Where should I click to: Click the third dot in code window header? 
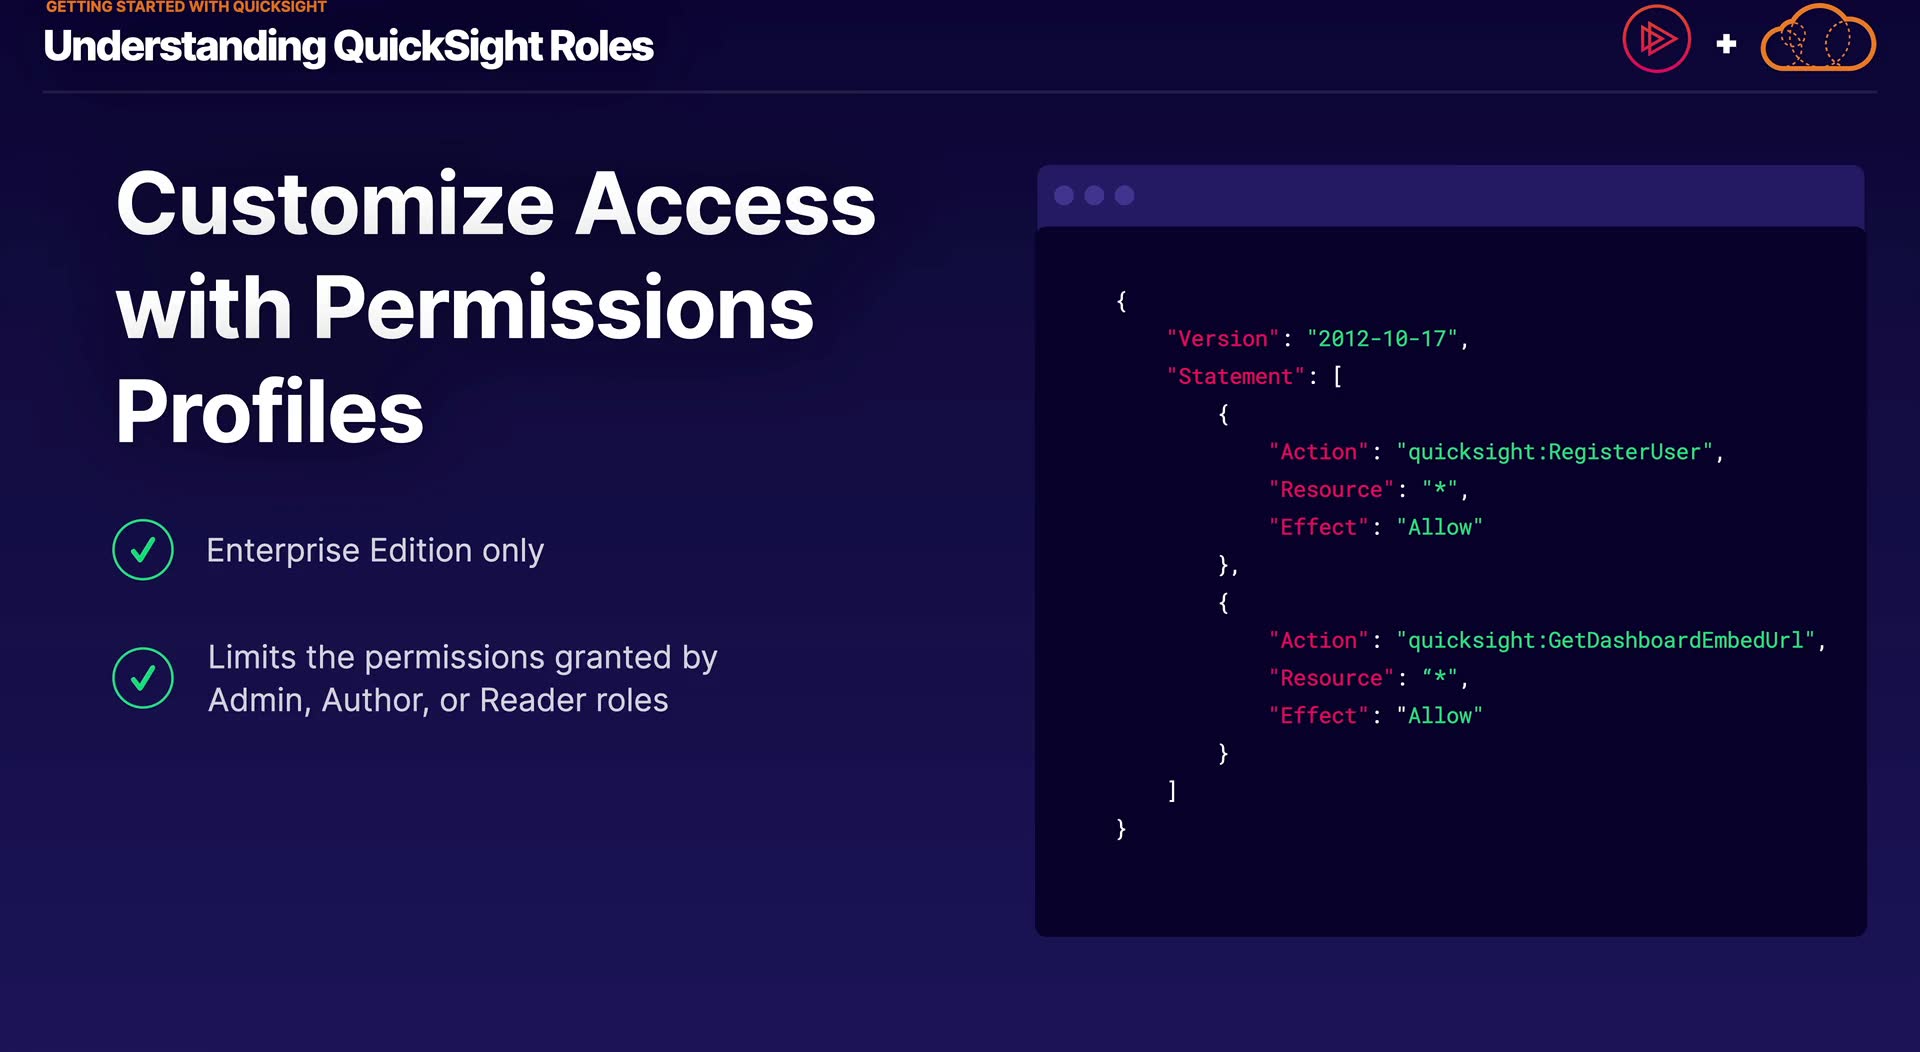tap(1125, 196)
